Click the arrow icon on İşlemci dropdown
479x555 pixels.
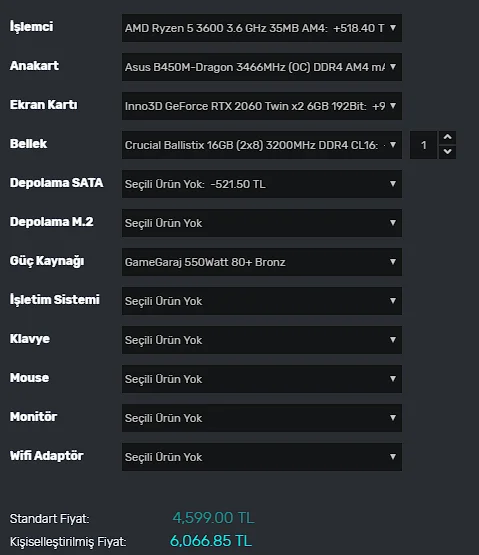[393, 28]
